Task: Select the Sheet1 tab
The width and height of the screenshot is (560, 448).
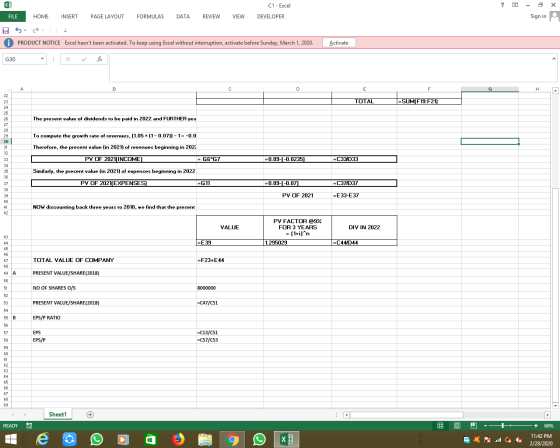Action: click(x=58, y=414)
